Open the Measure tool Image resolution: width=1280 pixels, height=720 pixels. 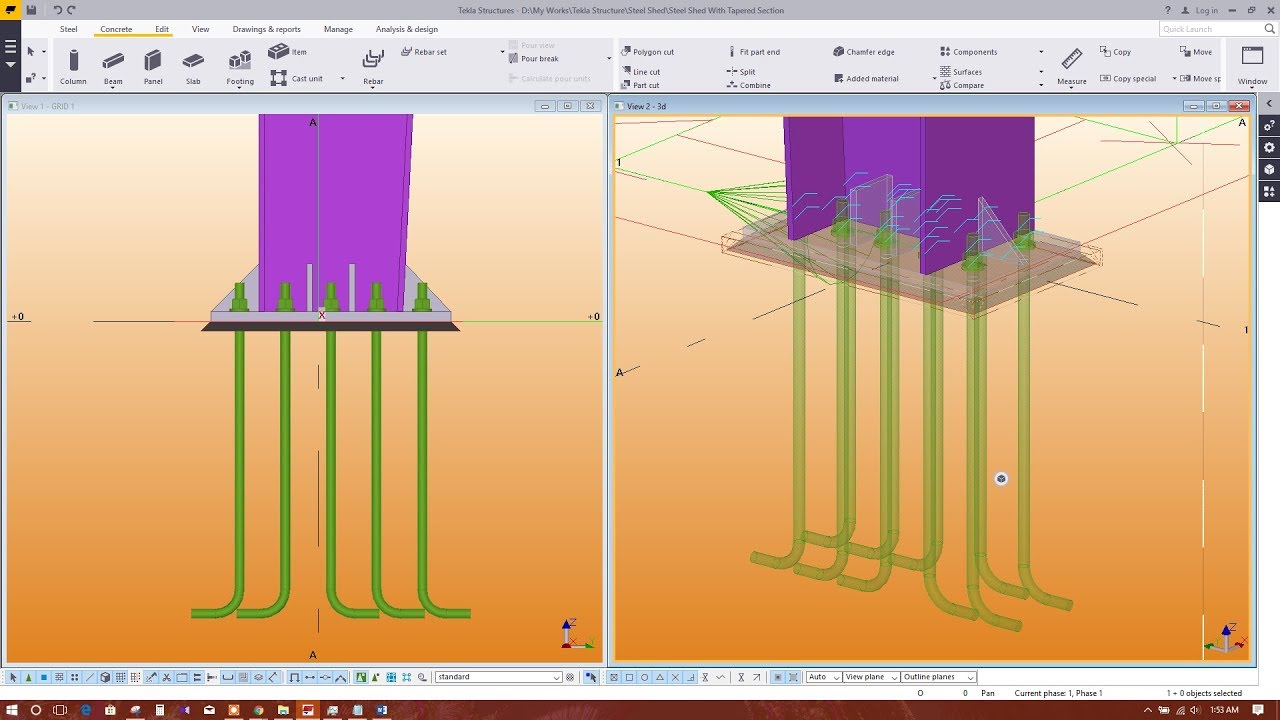[x=1072, y=66]
